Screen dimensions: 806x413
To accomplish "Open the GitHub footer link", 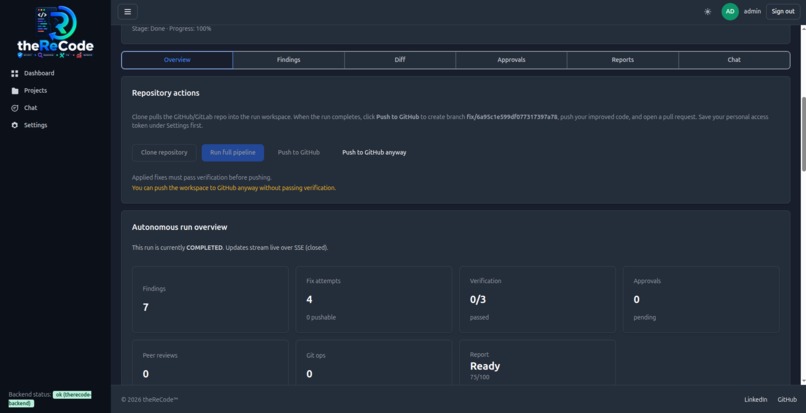I will click(787, 400).
